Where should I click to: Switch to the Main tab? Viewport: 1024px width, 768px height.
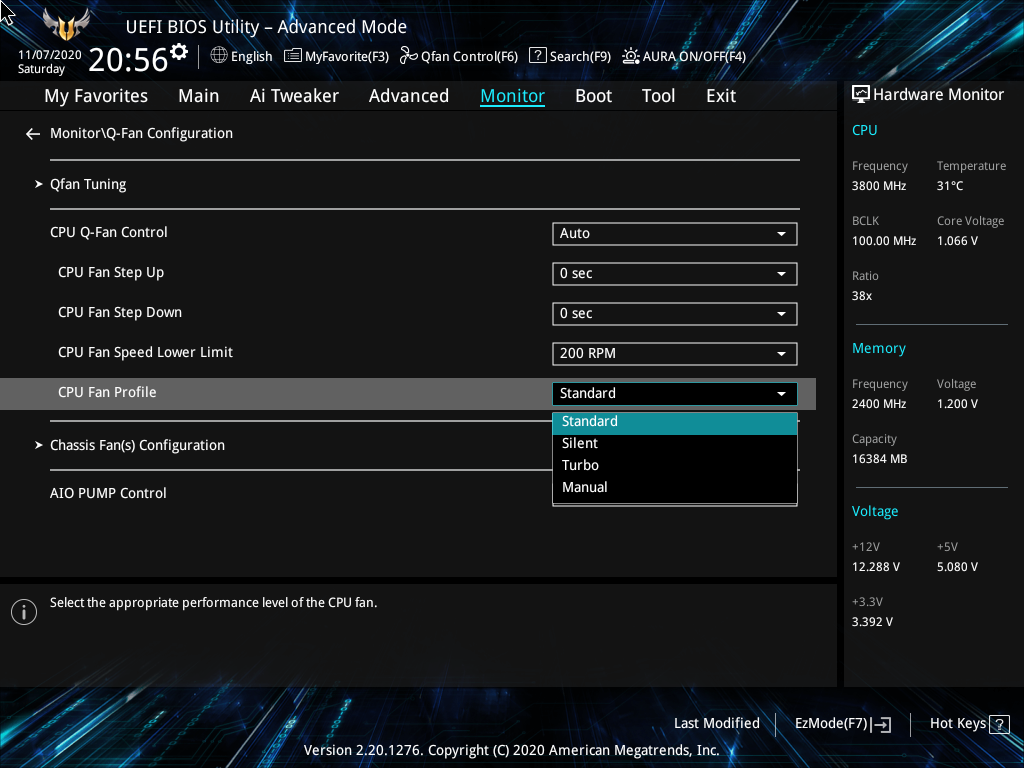click(199, 96)
